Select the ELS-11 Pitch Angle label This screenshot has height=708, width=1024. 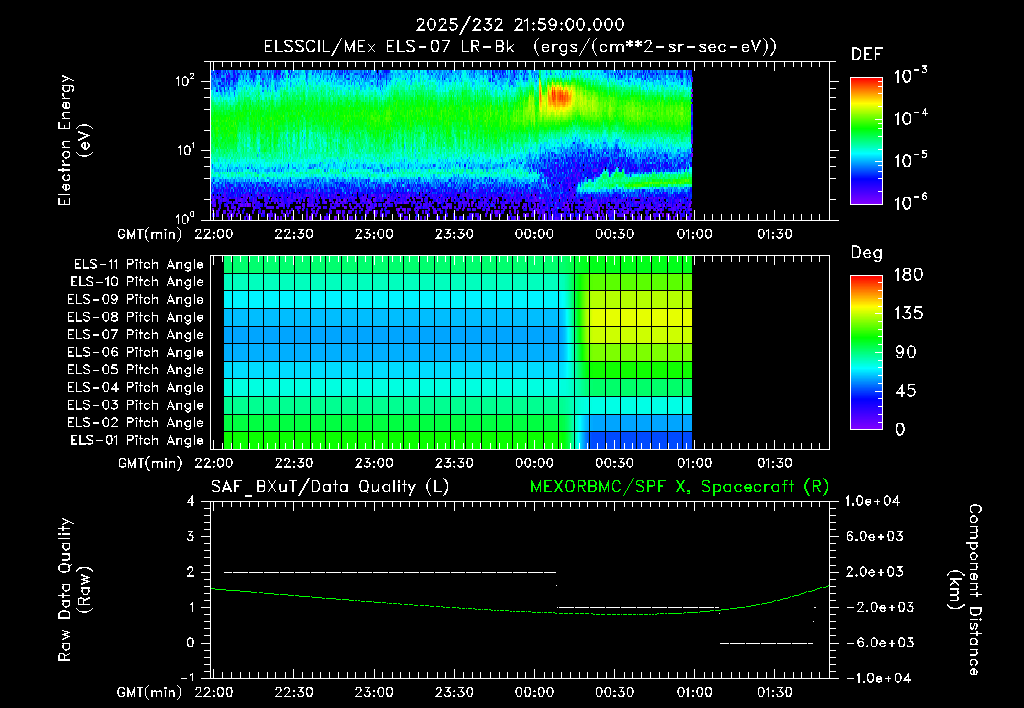tap(138, 265)
